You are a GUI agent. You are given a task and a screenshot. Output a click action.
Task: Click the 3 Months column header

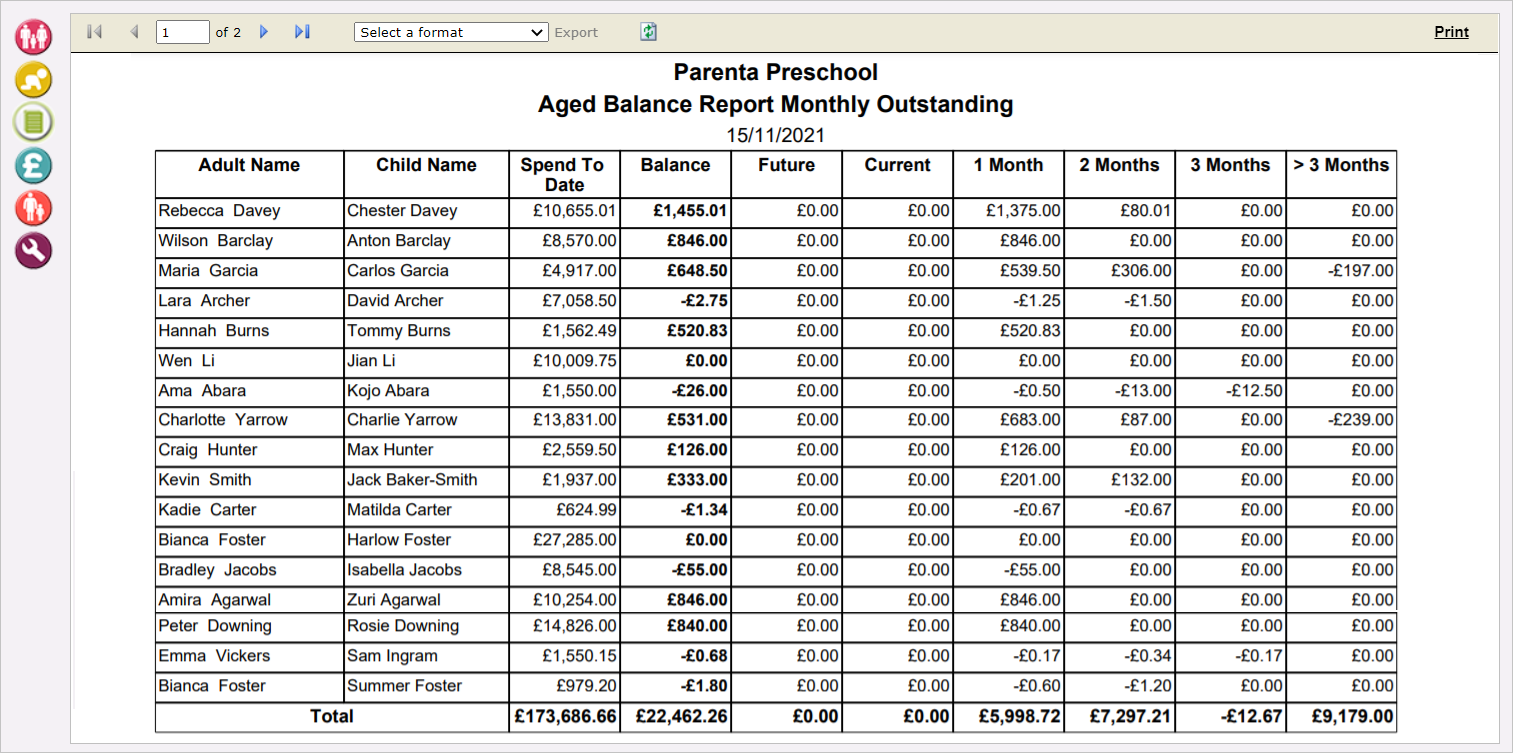tap(1230, 165)
